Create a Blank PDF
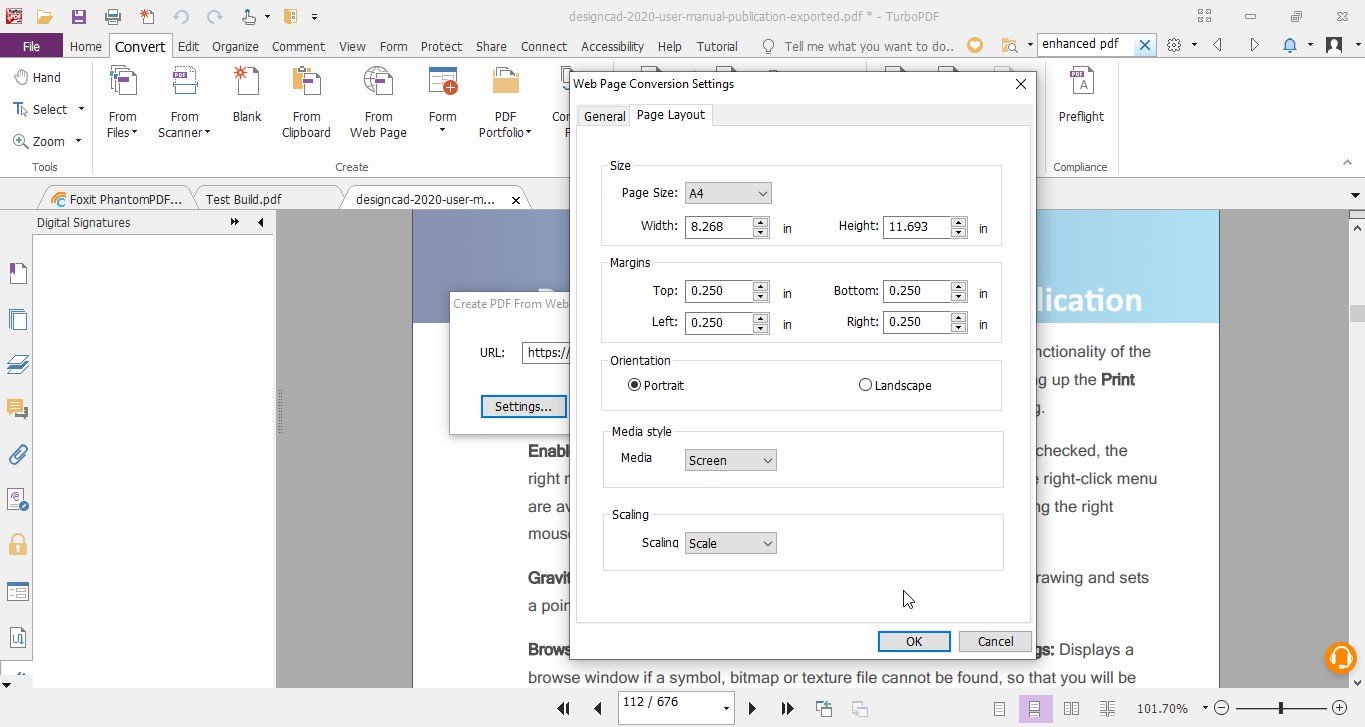Viewport: 1365px width, 727px height. pos(247,97)
